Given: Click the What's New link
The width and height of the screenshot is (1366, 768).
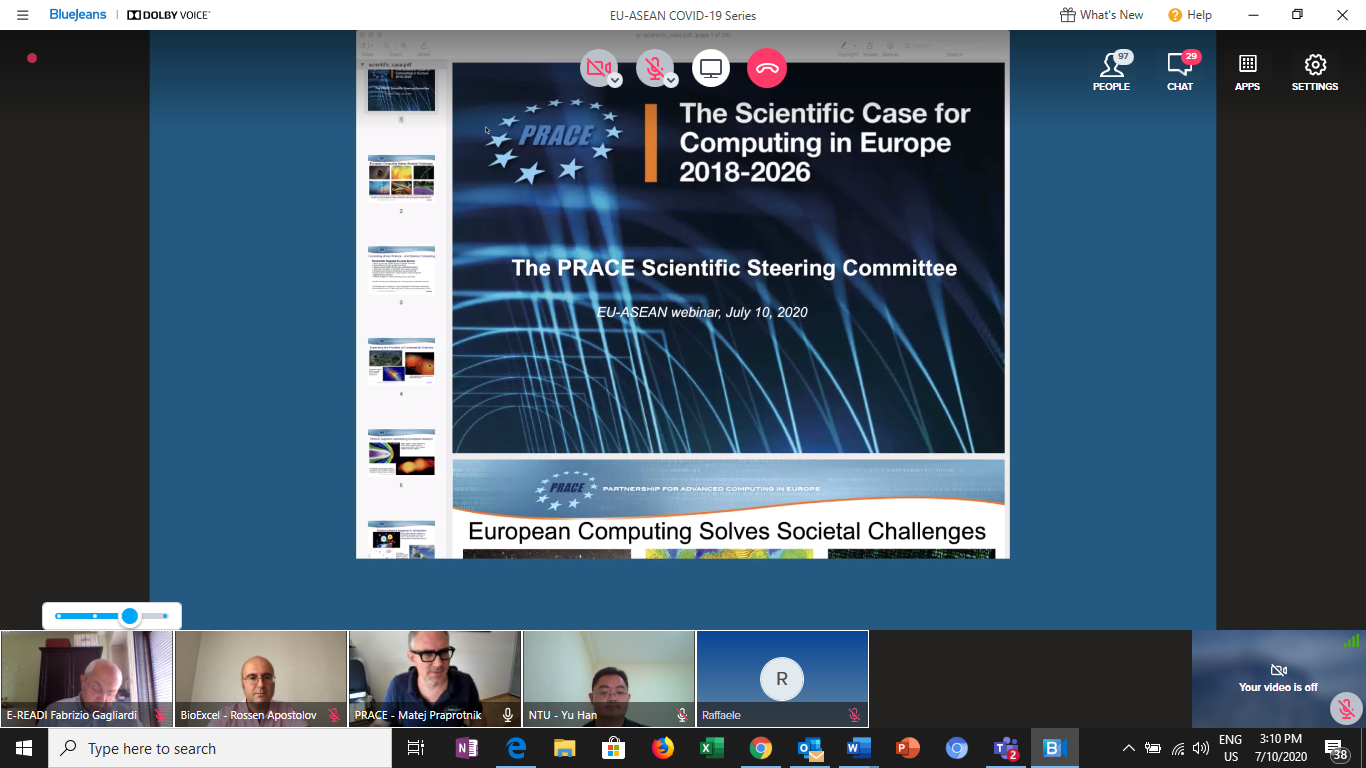Looking at the screenshot, I should coord(1101,15).
